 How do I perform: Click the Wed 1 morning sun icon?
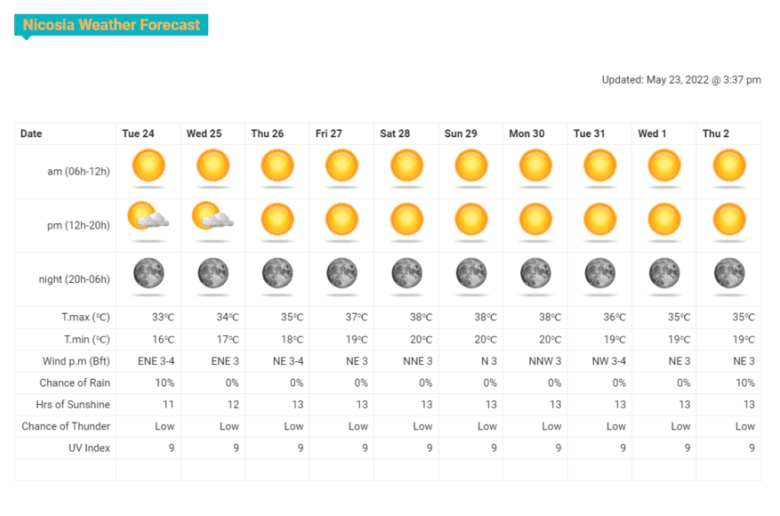pyautogui.click(x=665, y=166)
